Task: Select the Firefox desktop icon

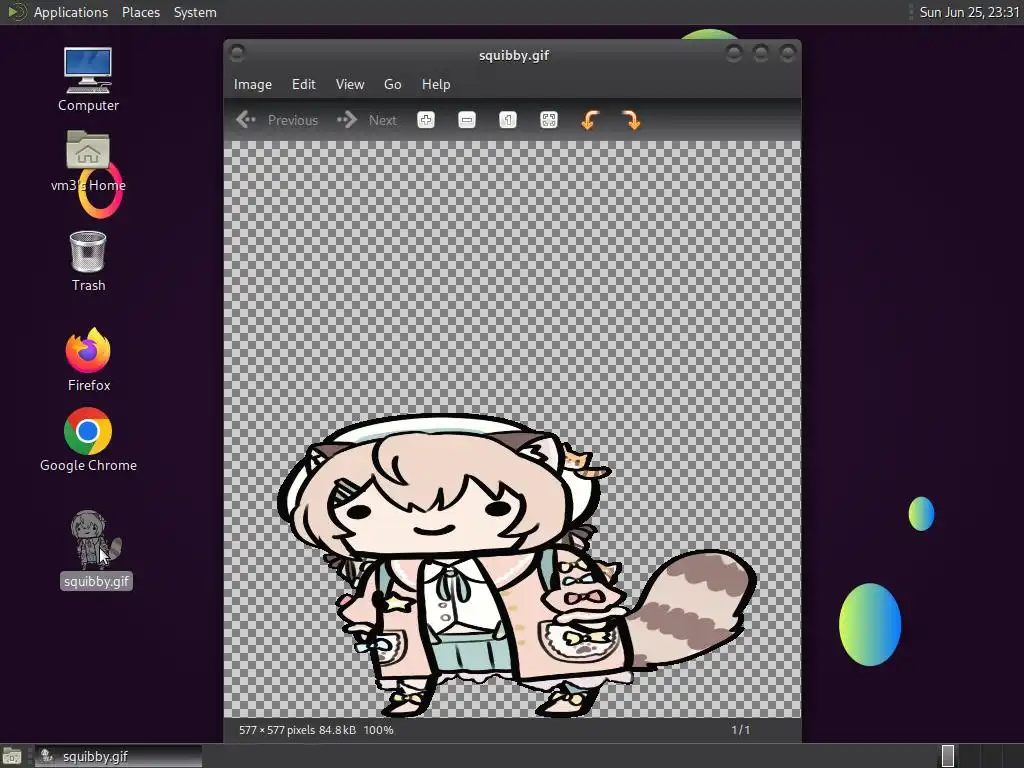Action: tap(88, 360)
